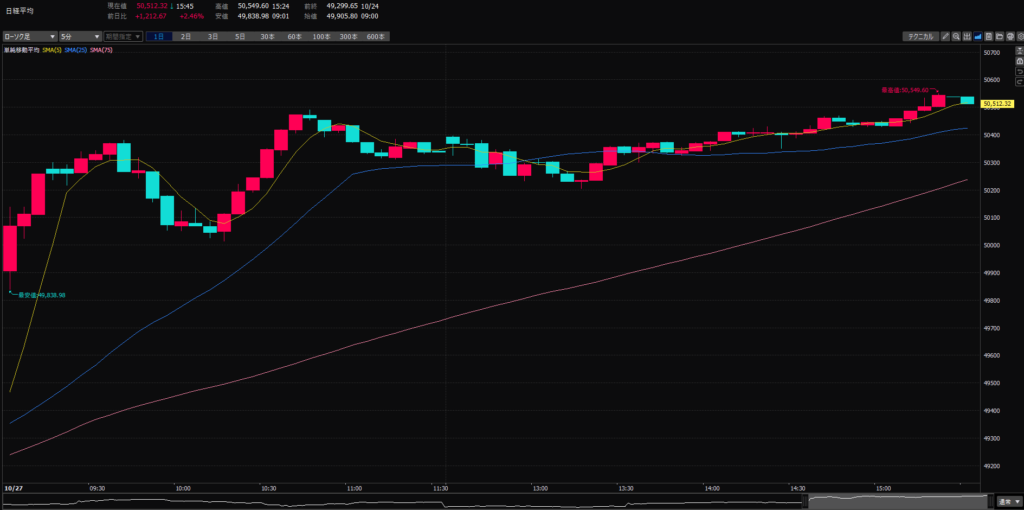Select the 600本 bar count option
Image resolution: width=1024 pixels, height=510 pixels.
click(374, 36)
